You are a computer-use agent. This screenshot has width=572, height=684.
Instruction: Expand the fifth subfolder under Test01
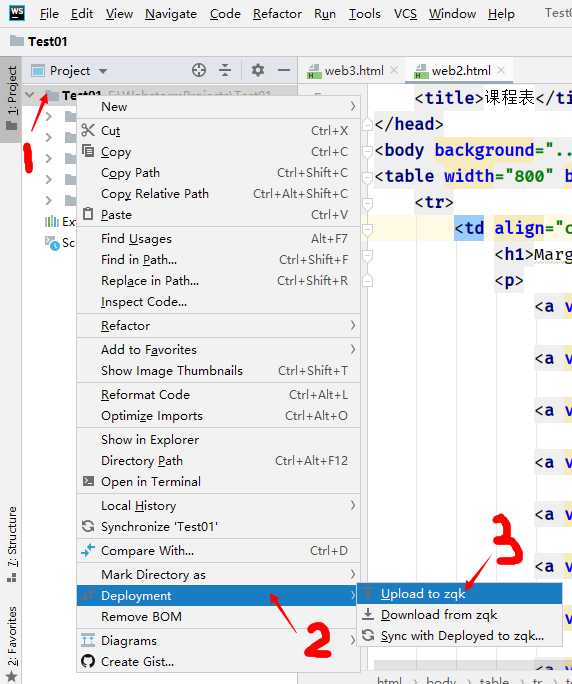(x=49, y=200)
